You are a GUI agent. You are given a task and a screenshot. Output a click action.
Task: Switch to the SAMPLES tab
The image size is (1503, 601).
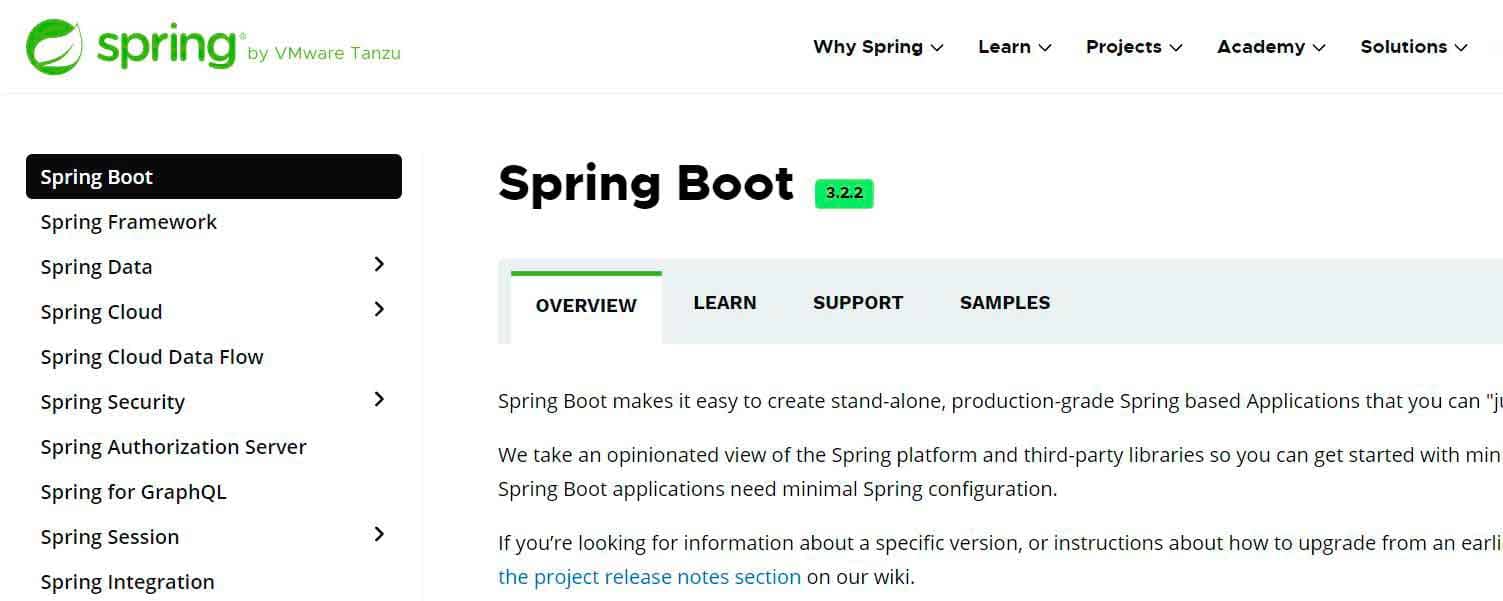[x=1005, y=303]
